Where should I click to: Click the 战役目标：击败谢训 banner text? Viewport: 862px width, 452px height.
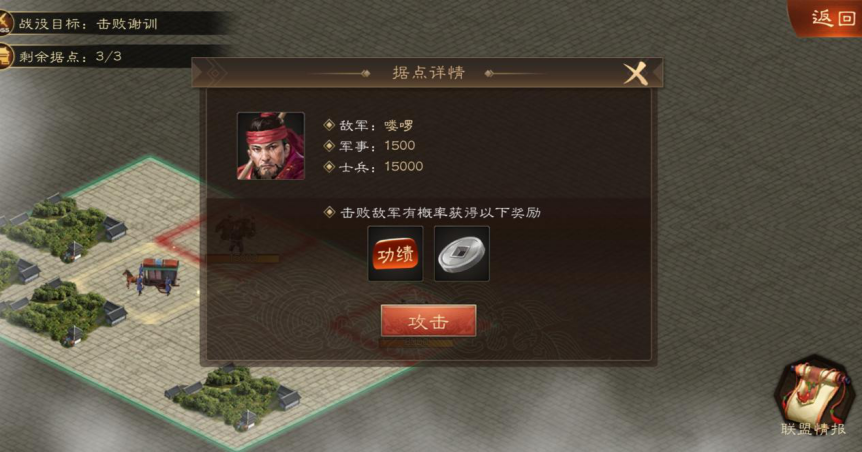[x=89, y=24]
